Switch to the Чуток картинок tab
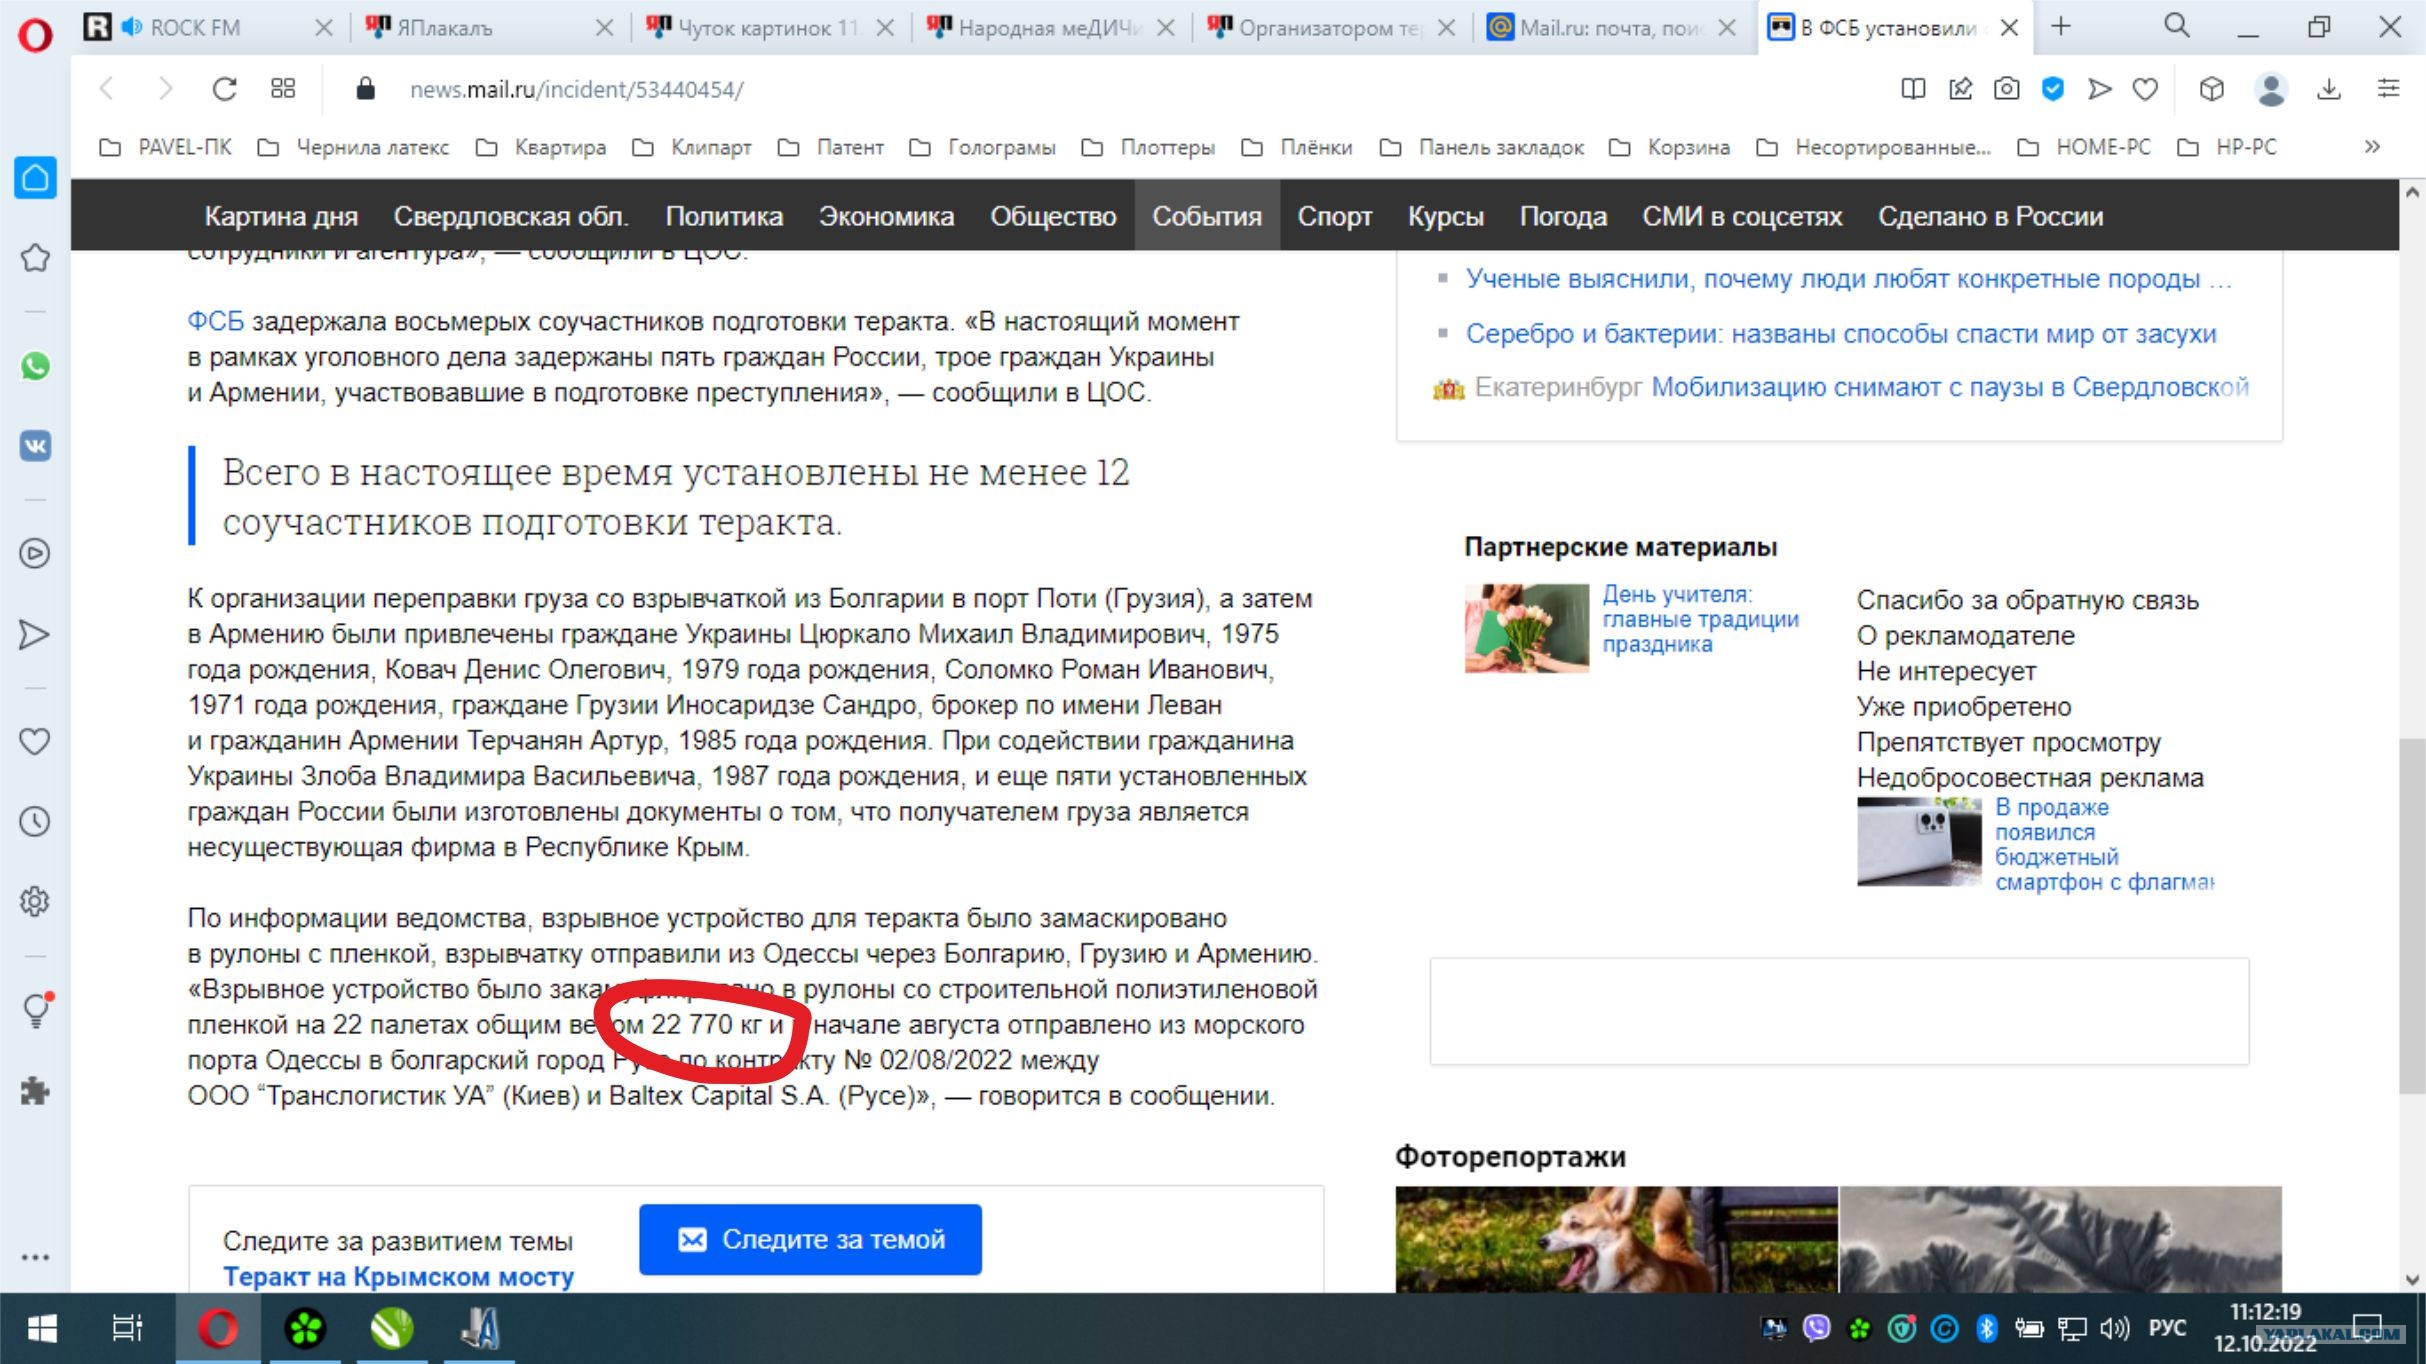This screenshot has width=2426, height=1364. tap(770, 28)
